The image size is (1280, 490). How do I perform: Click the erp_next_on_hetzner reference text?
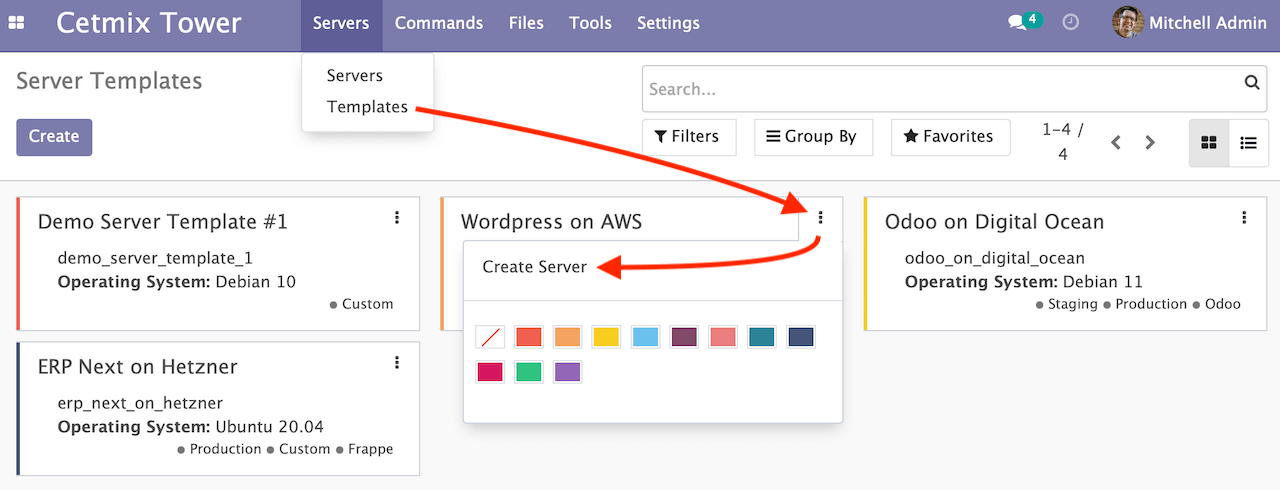click(x=140, y=403)
